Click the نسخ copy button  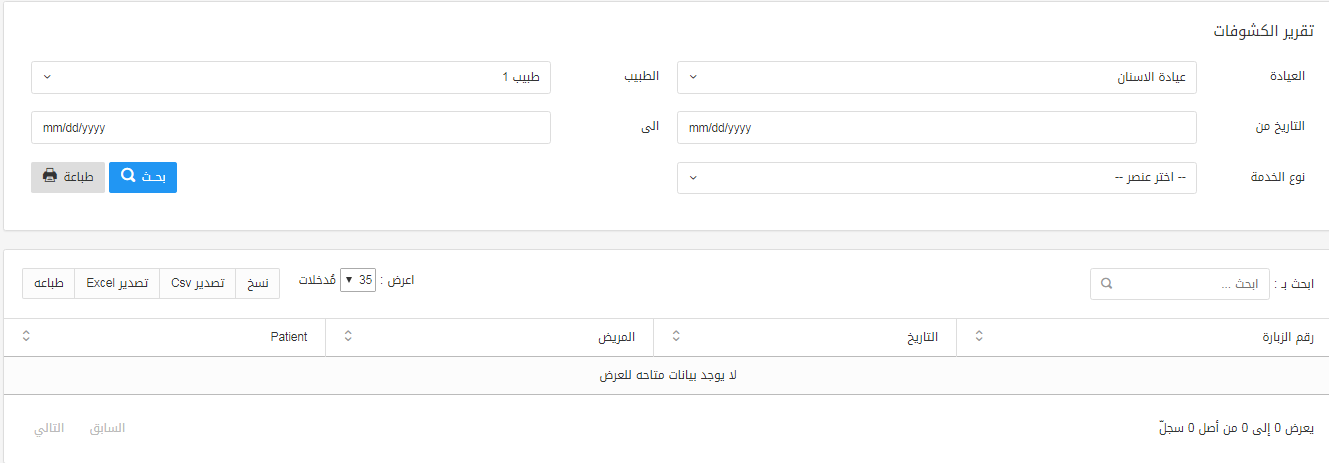pos(258,283)
